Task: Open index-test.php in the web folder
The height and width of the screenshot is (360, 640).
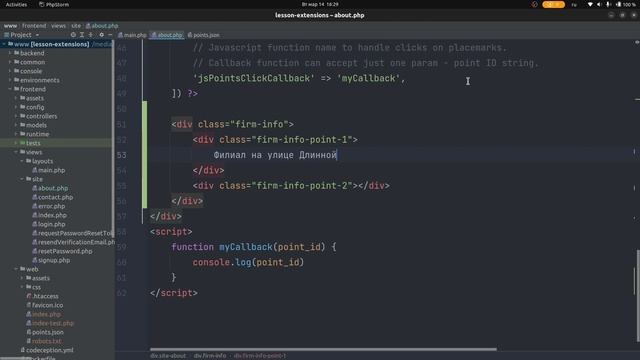Action: pos(50,323)
